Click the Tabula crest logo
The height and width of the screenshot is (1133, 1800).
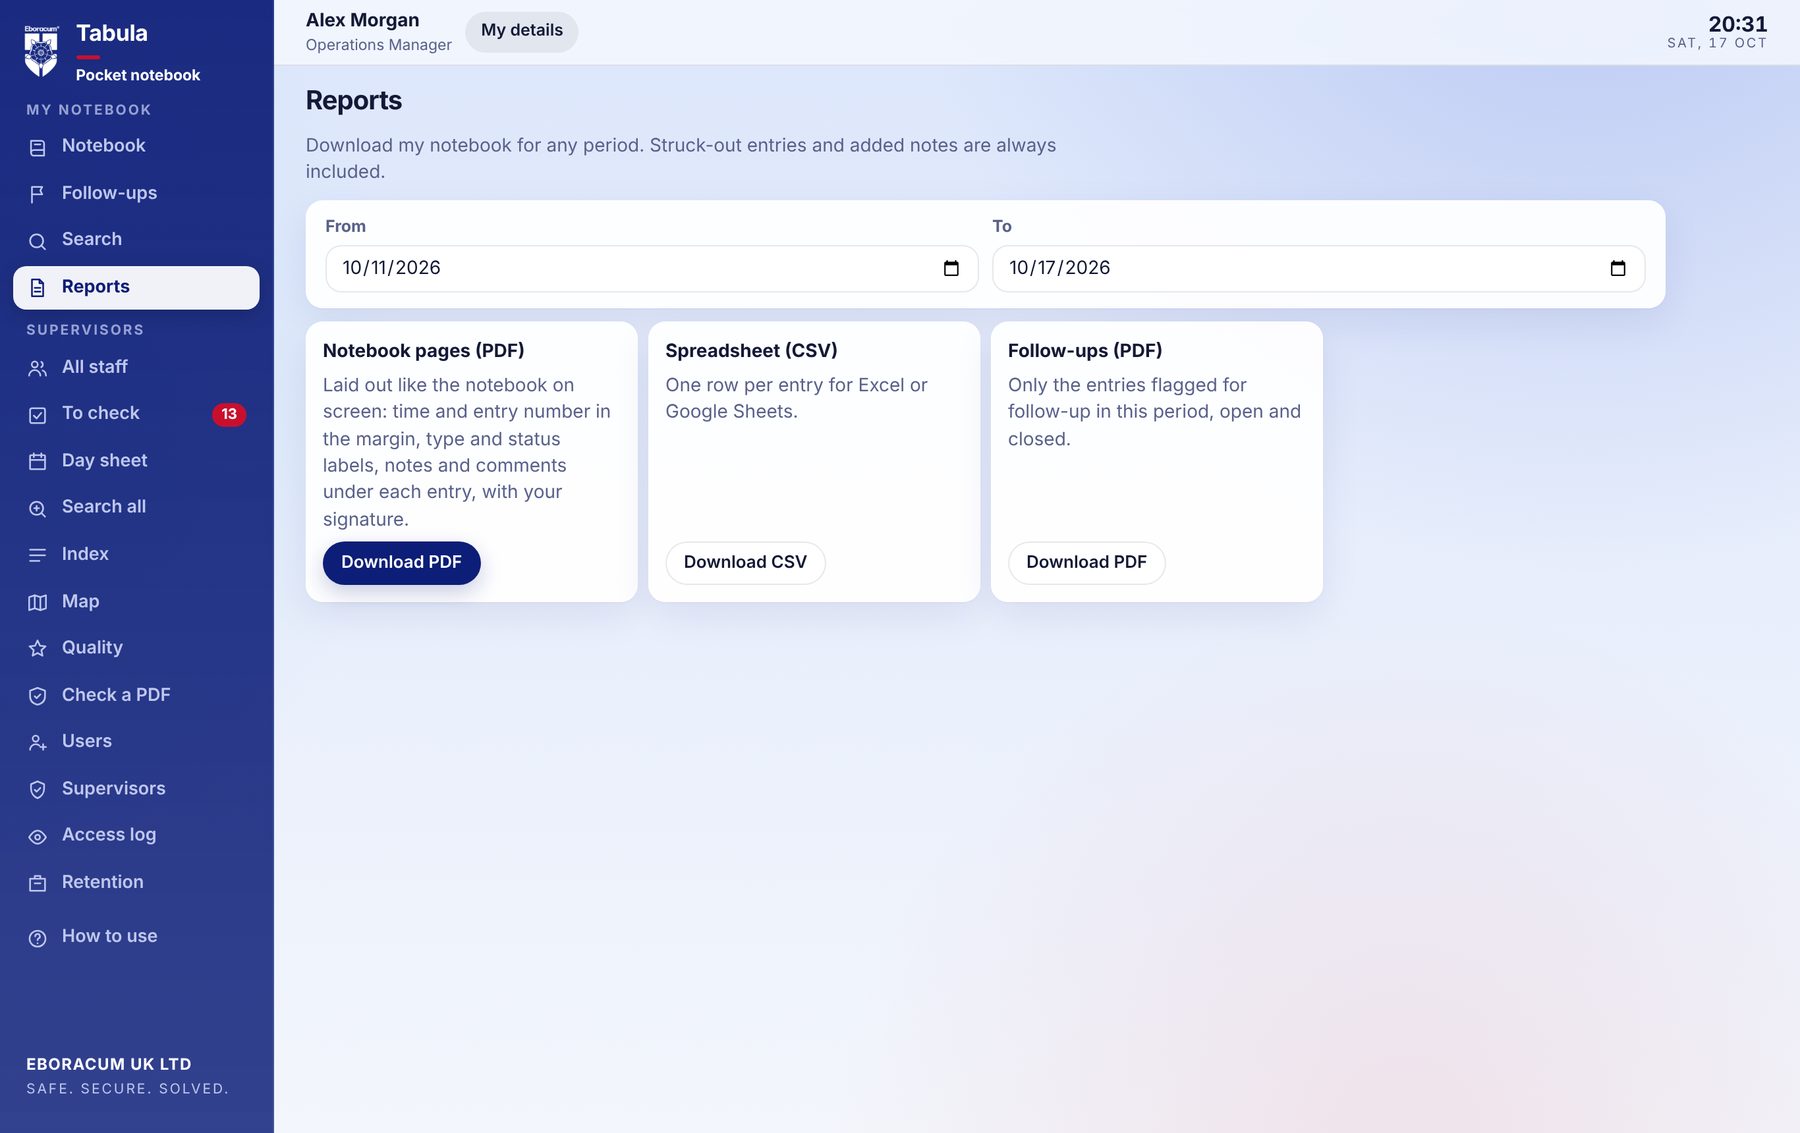[41, 51]
